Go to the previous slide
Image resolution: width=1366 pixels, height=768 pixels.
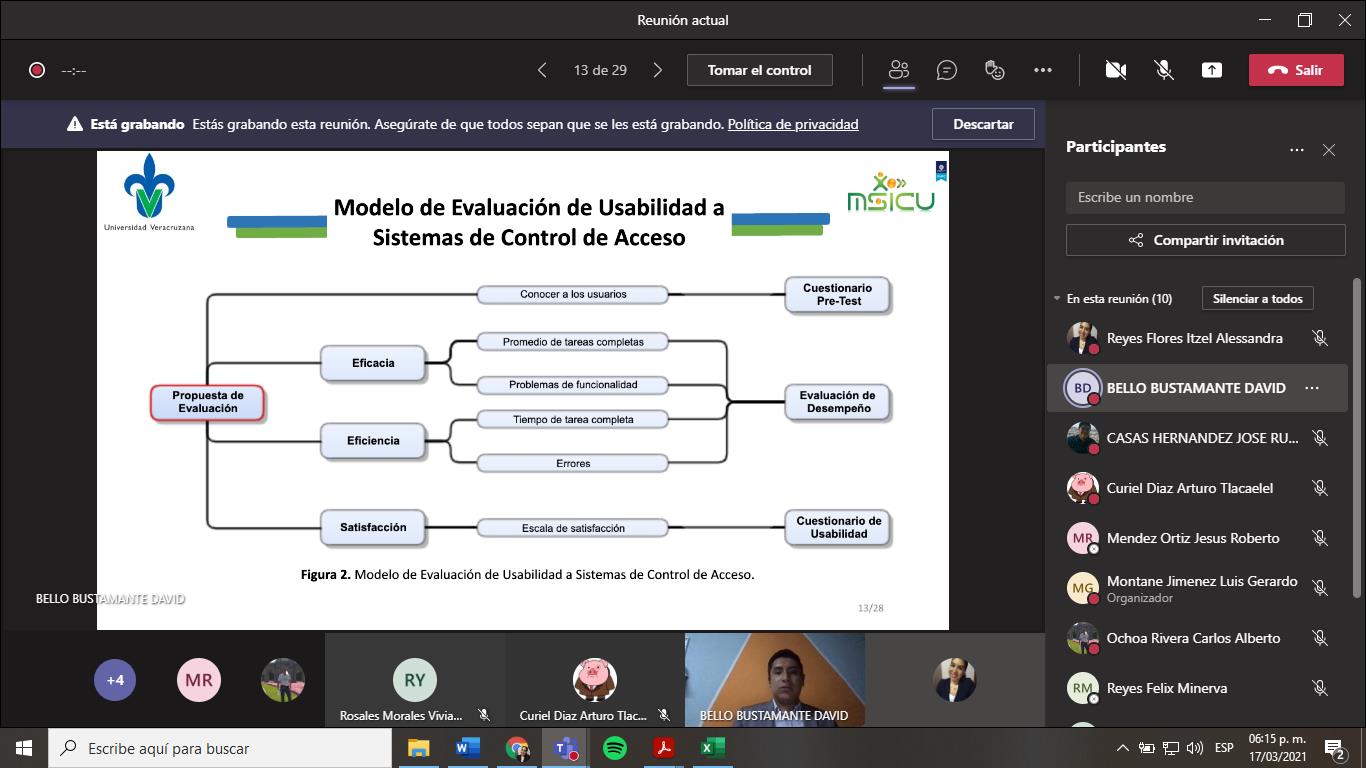point(542,70)
